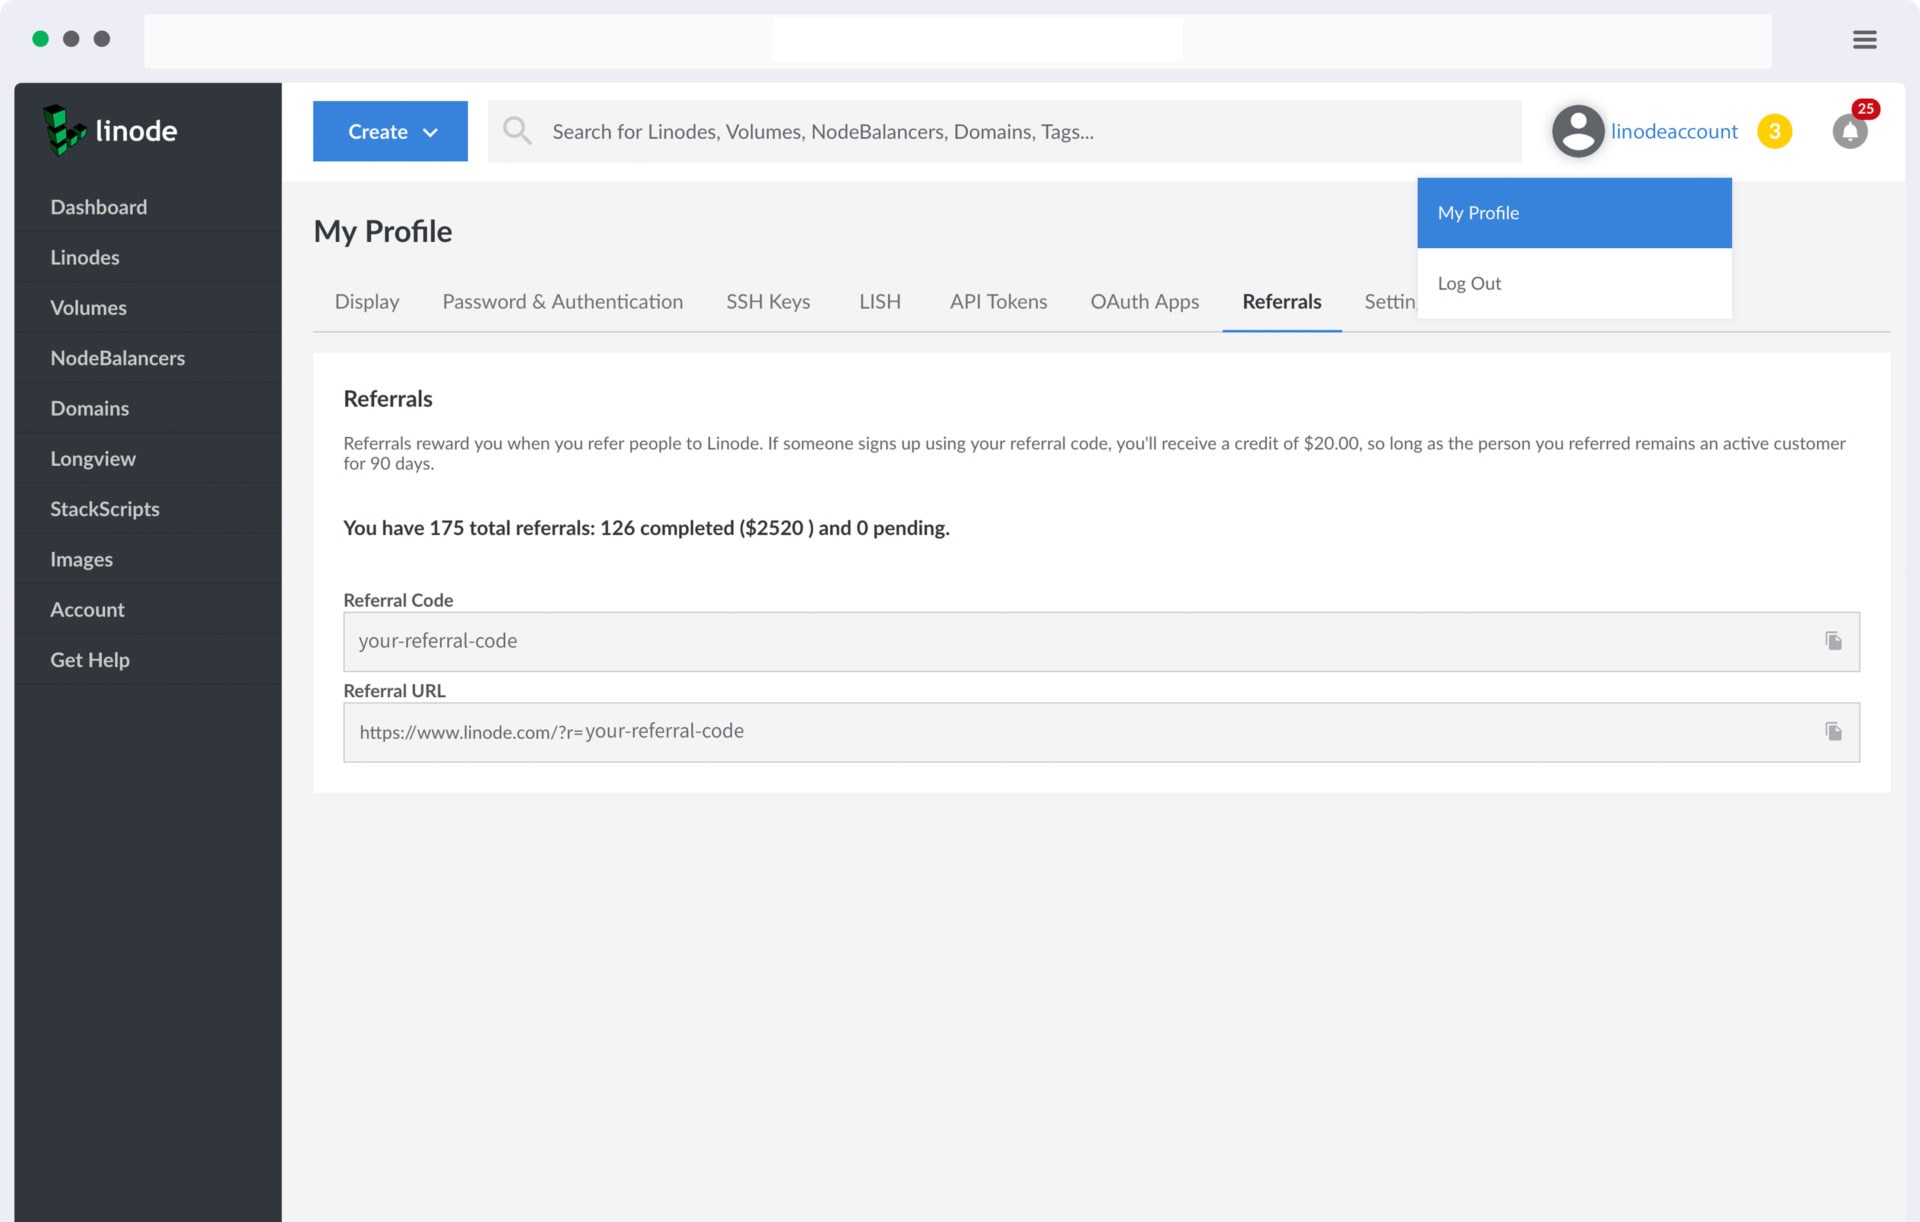Open the notifications bell icon
Viewport: 1920px width, 1222px height.
(1849, 131)
